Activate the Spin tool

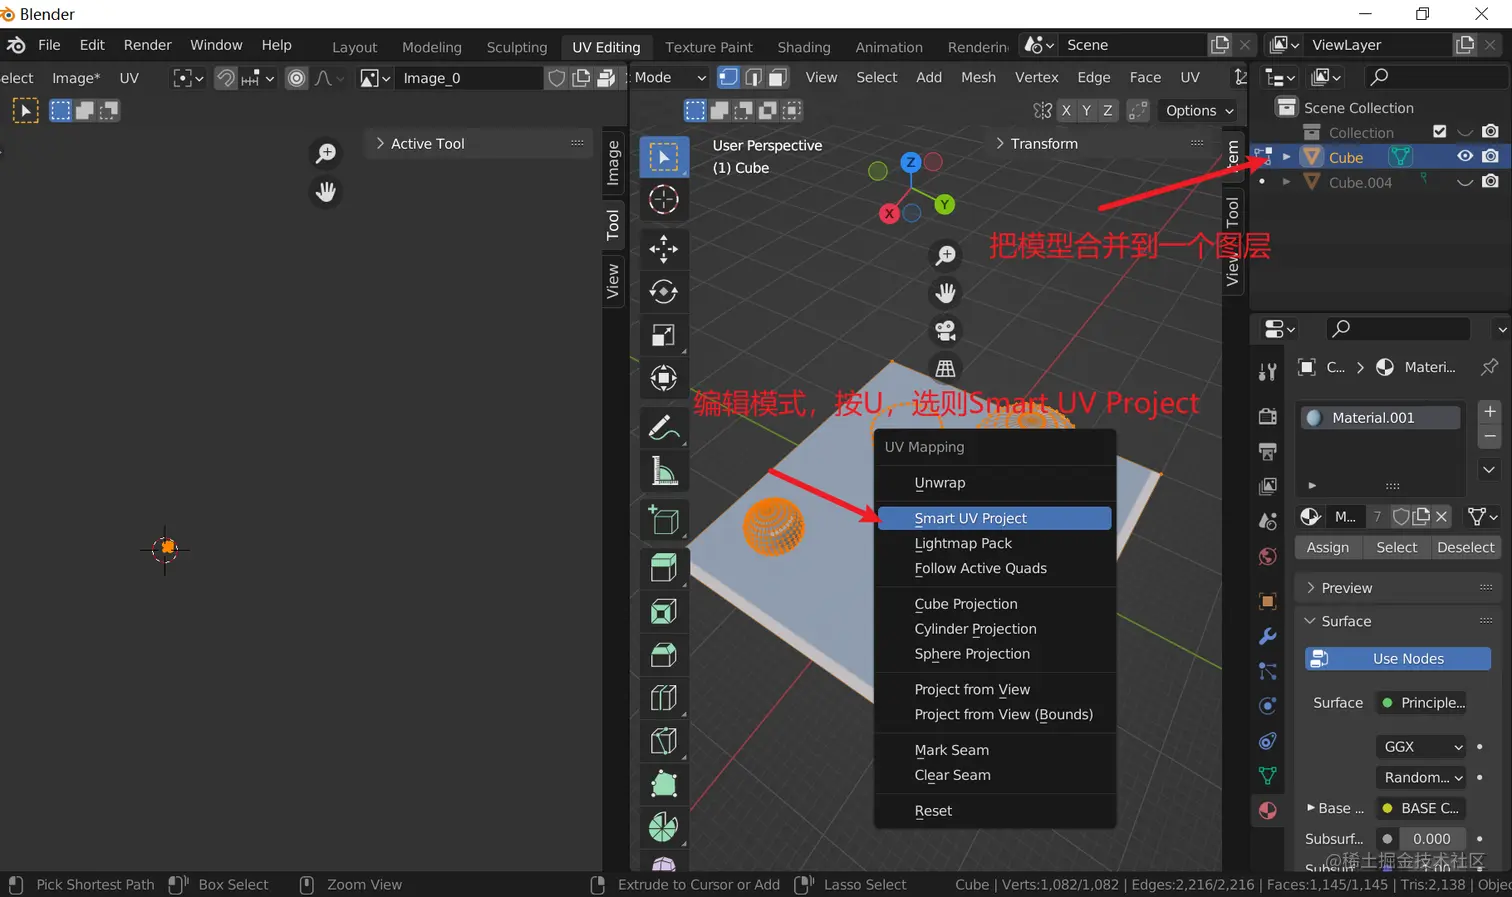click(664, 827)
